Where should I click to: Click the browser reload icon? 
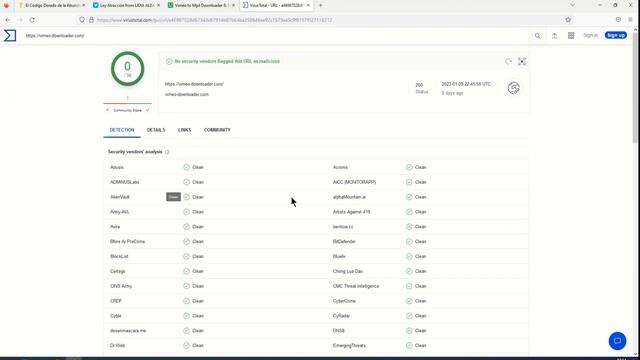coord(32,20)
